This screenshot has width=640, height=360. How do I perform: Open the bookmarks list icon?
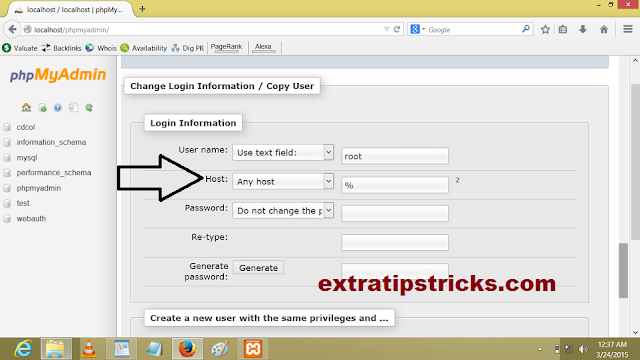[x=563, y=29]
